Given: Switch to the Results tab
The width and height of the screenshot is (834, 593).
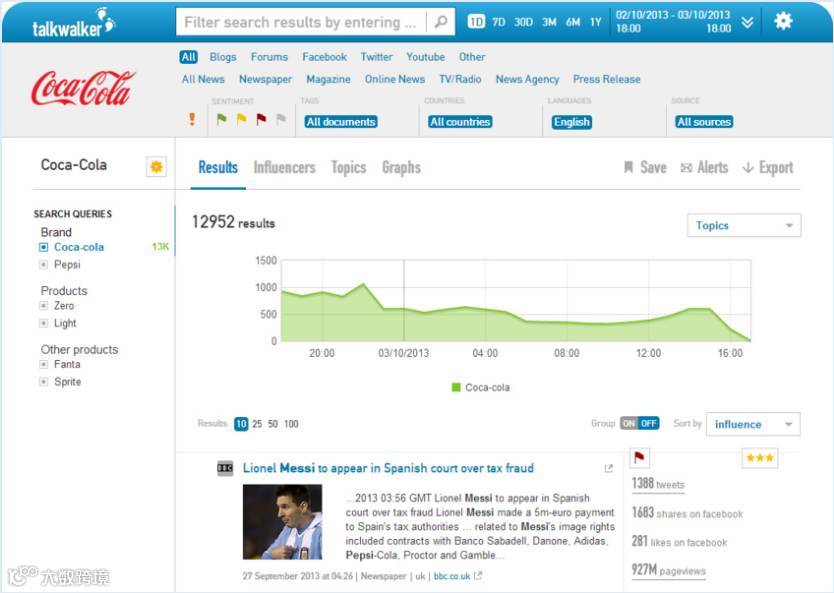Looking at the screenshot, I should pos(218,168).
